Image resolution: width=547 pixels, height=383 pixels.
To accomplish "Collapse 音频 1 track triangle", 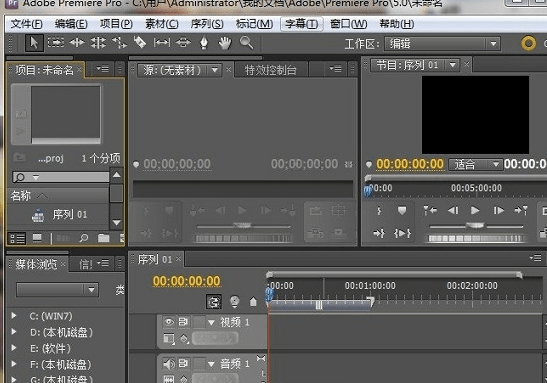I will point(211,365).
